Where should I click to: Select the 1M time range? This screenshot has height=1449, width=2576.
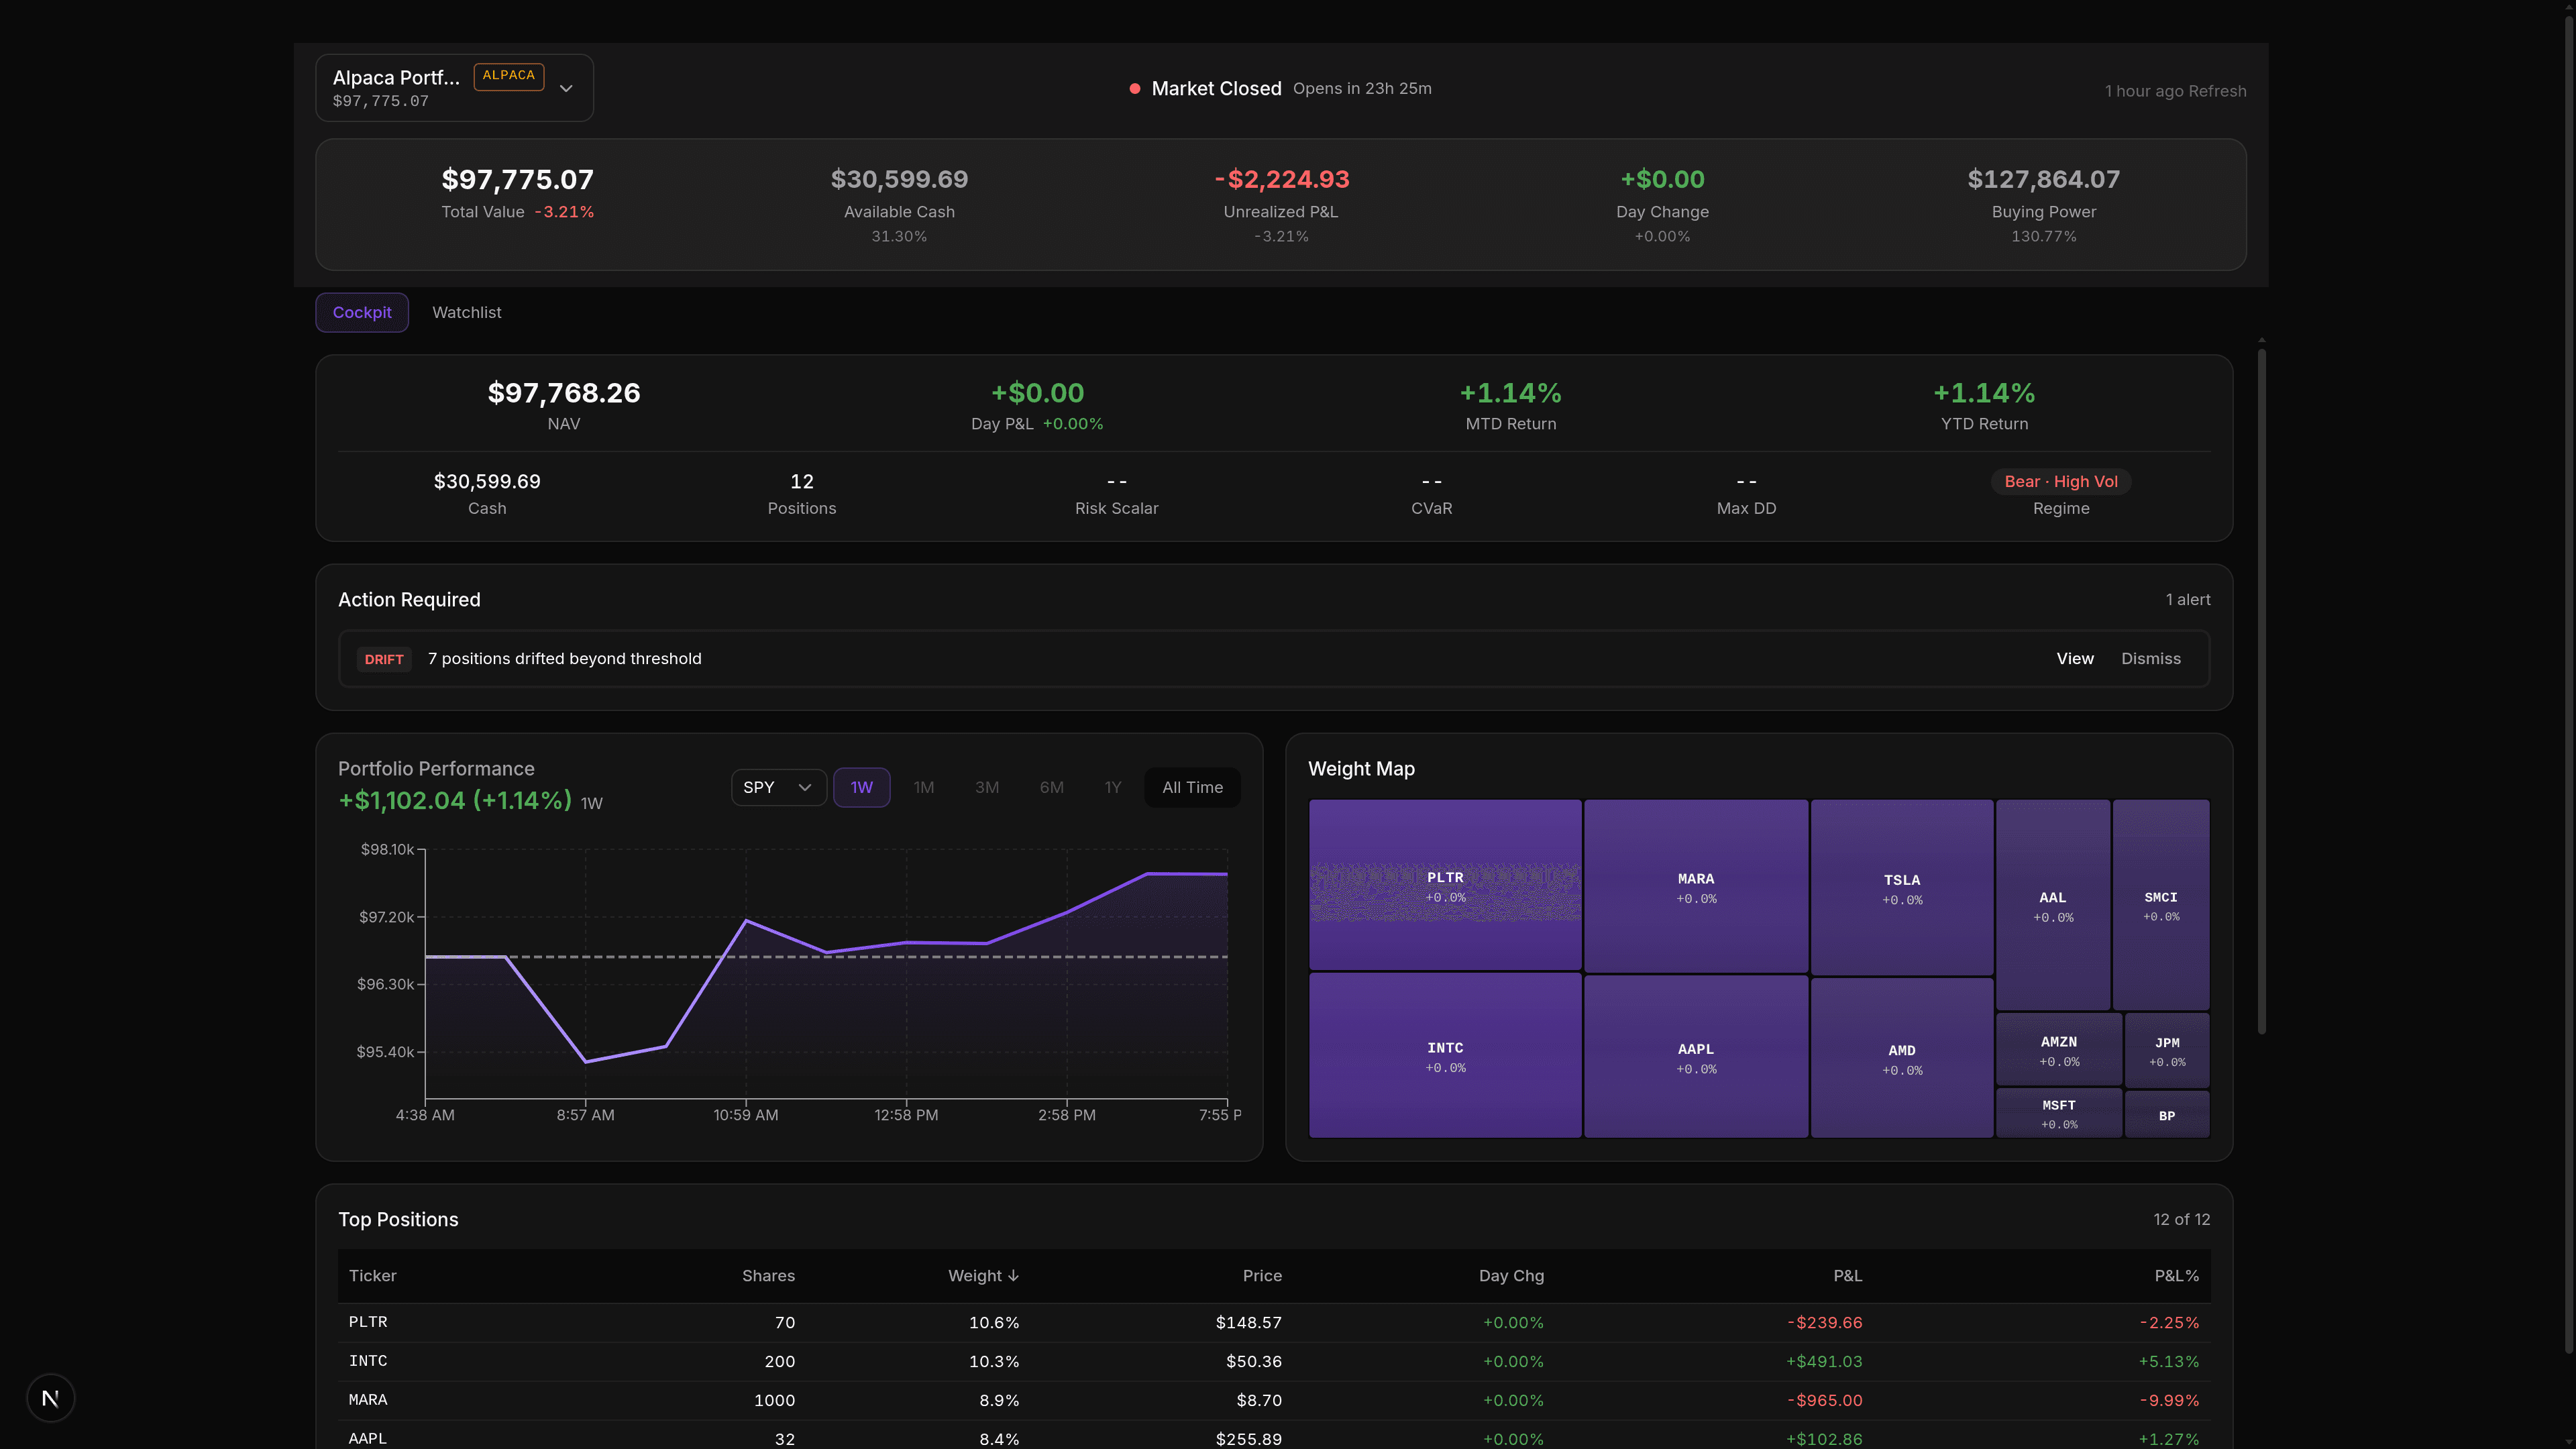923,788
